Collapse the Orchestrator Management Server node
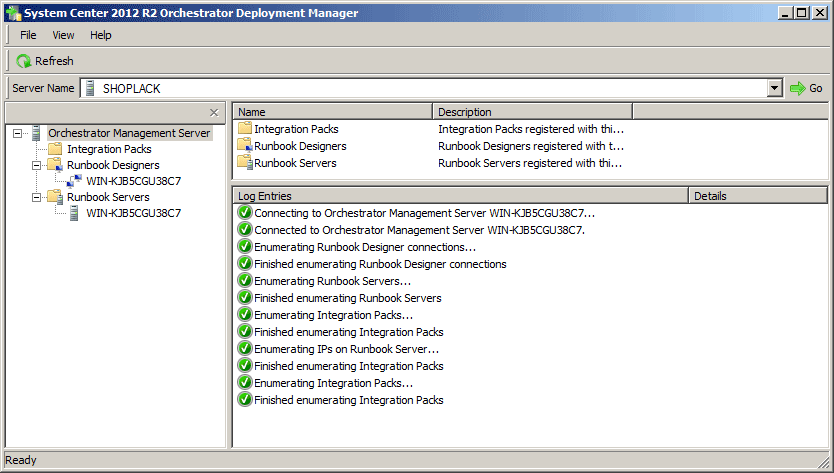The height and width of the screenshot is (473, 834). pos(18,133)
